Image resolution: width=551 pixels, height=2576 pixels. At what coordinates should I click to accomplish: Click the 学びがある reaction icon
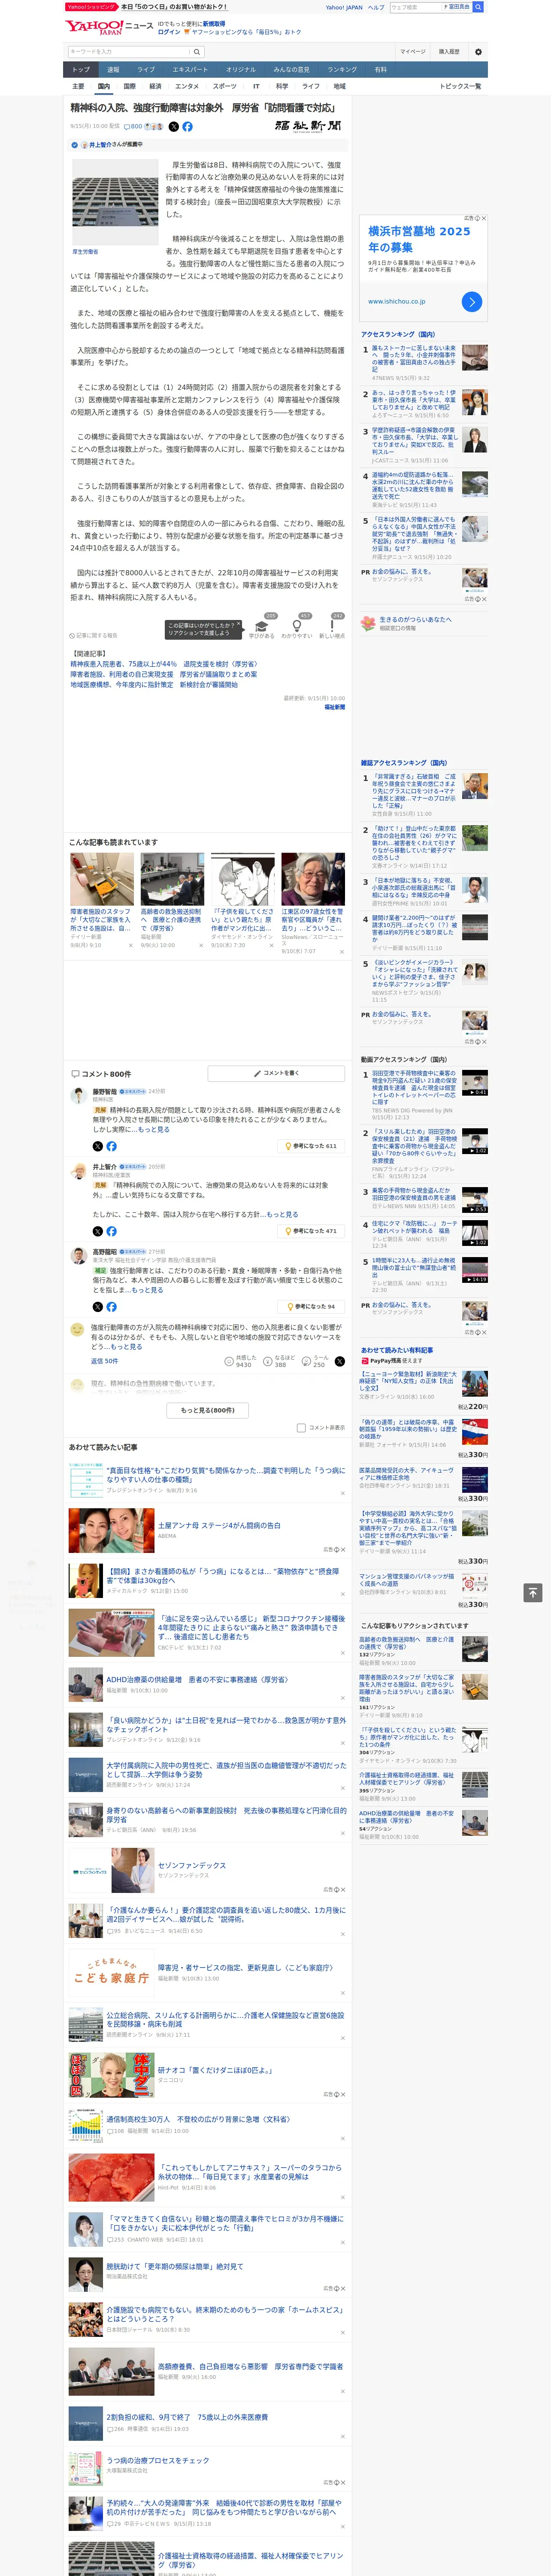pos(262,626)
